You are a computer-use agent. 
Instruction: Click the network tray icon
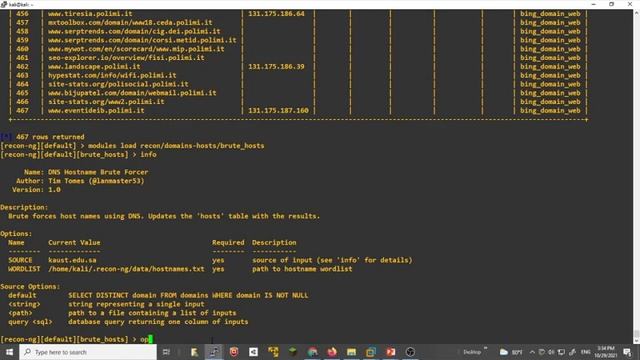tap(562, 352)
